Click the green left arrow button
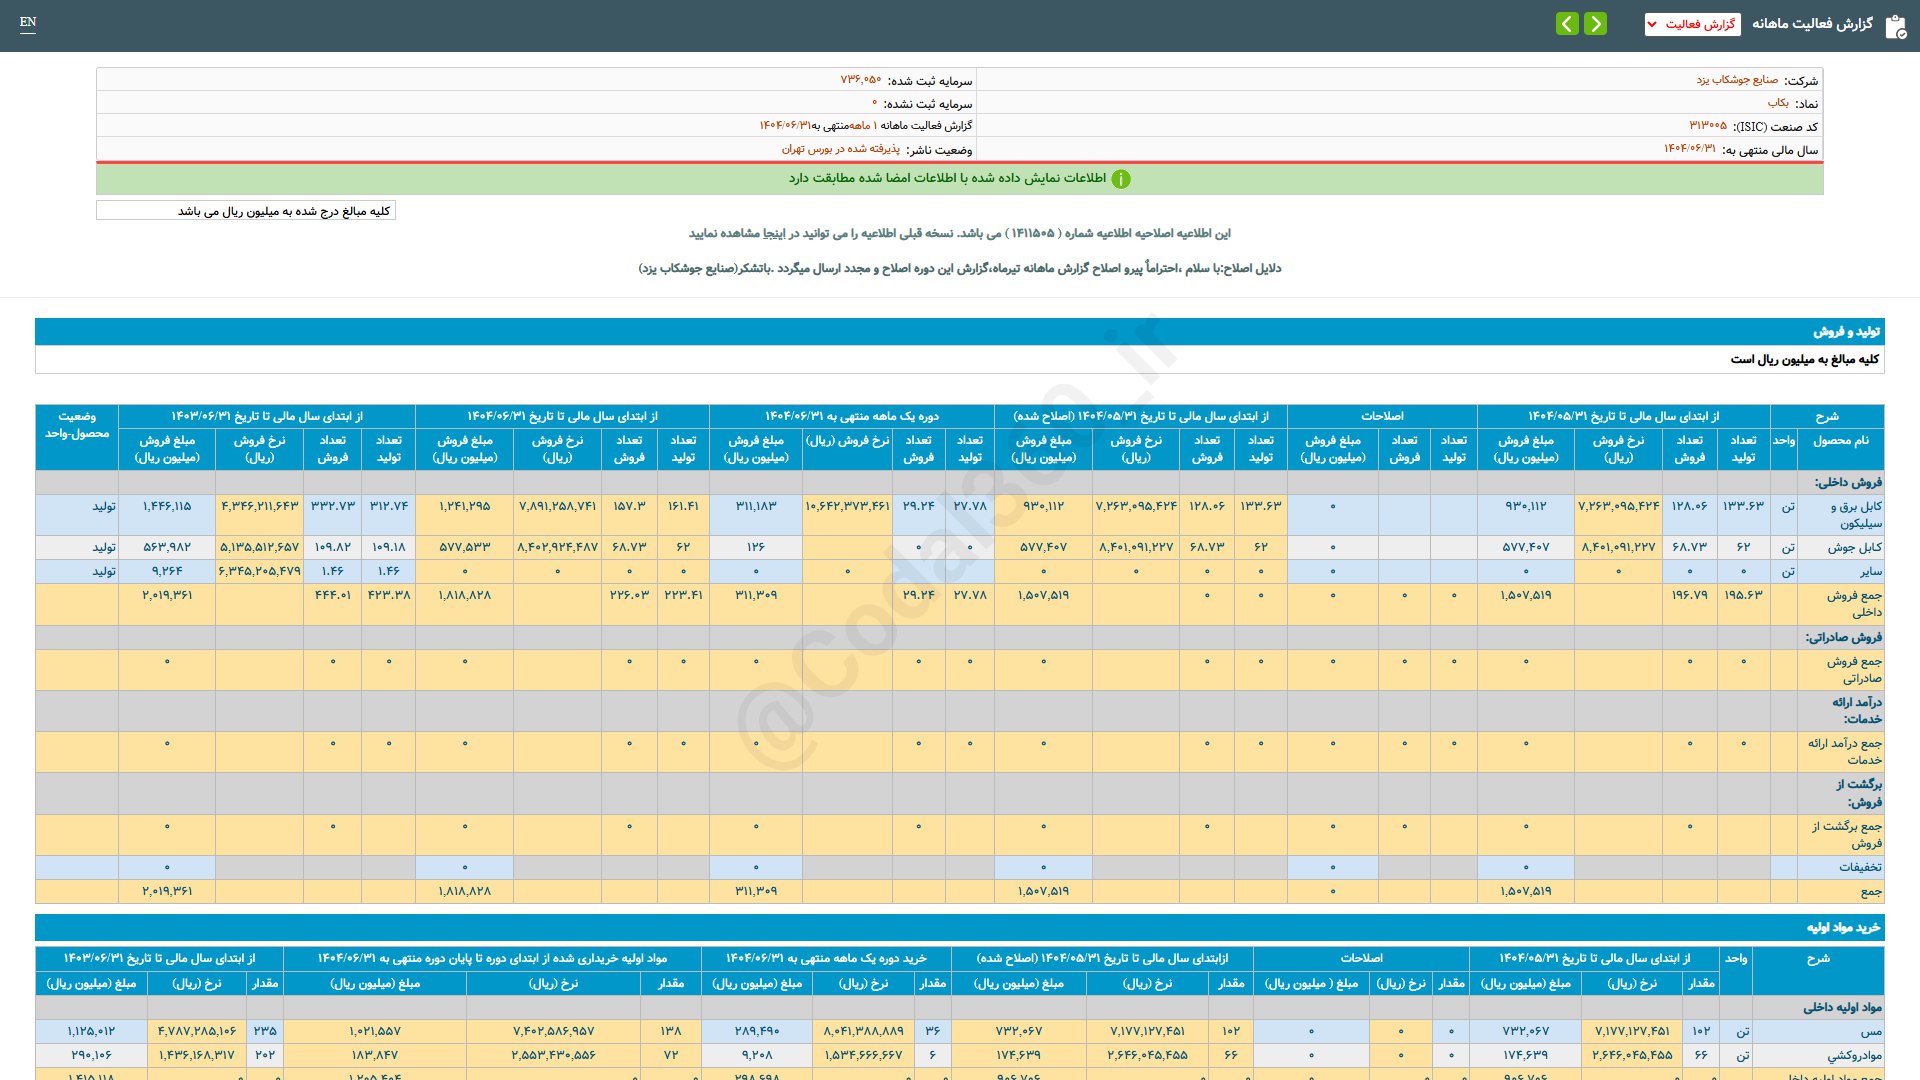Image resolution: width=1920 pixels, height=1080 pixels. coord(1567,23)
